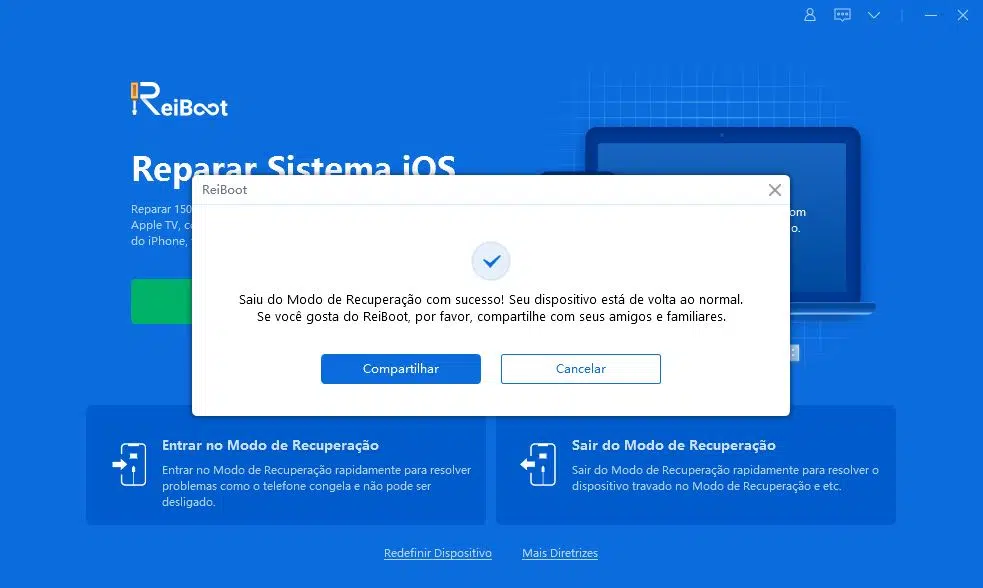Click Cancelar to dismiss the dialog

click(580, 368)
